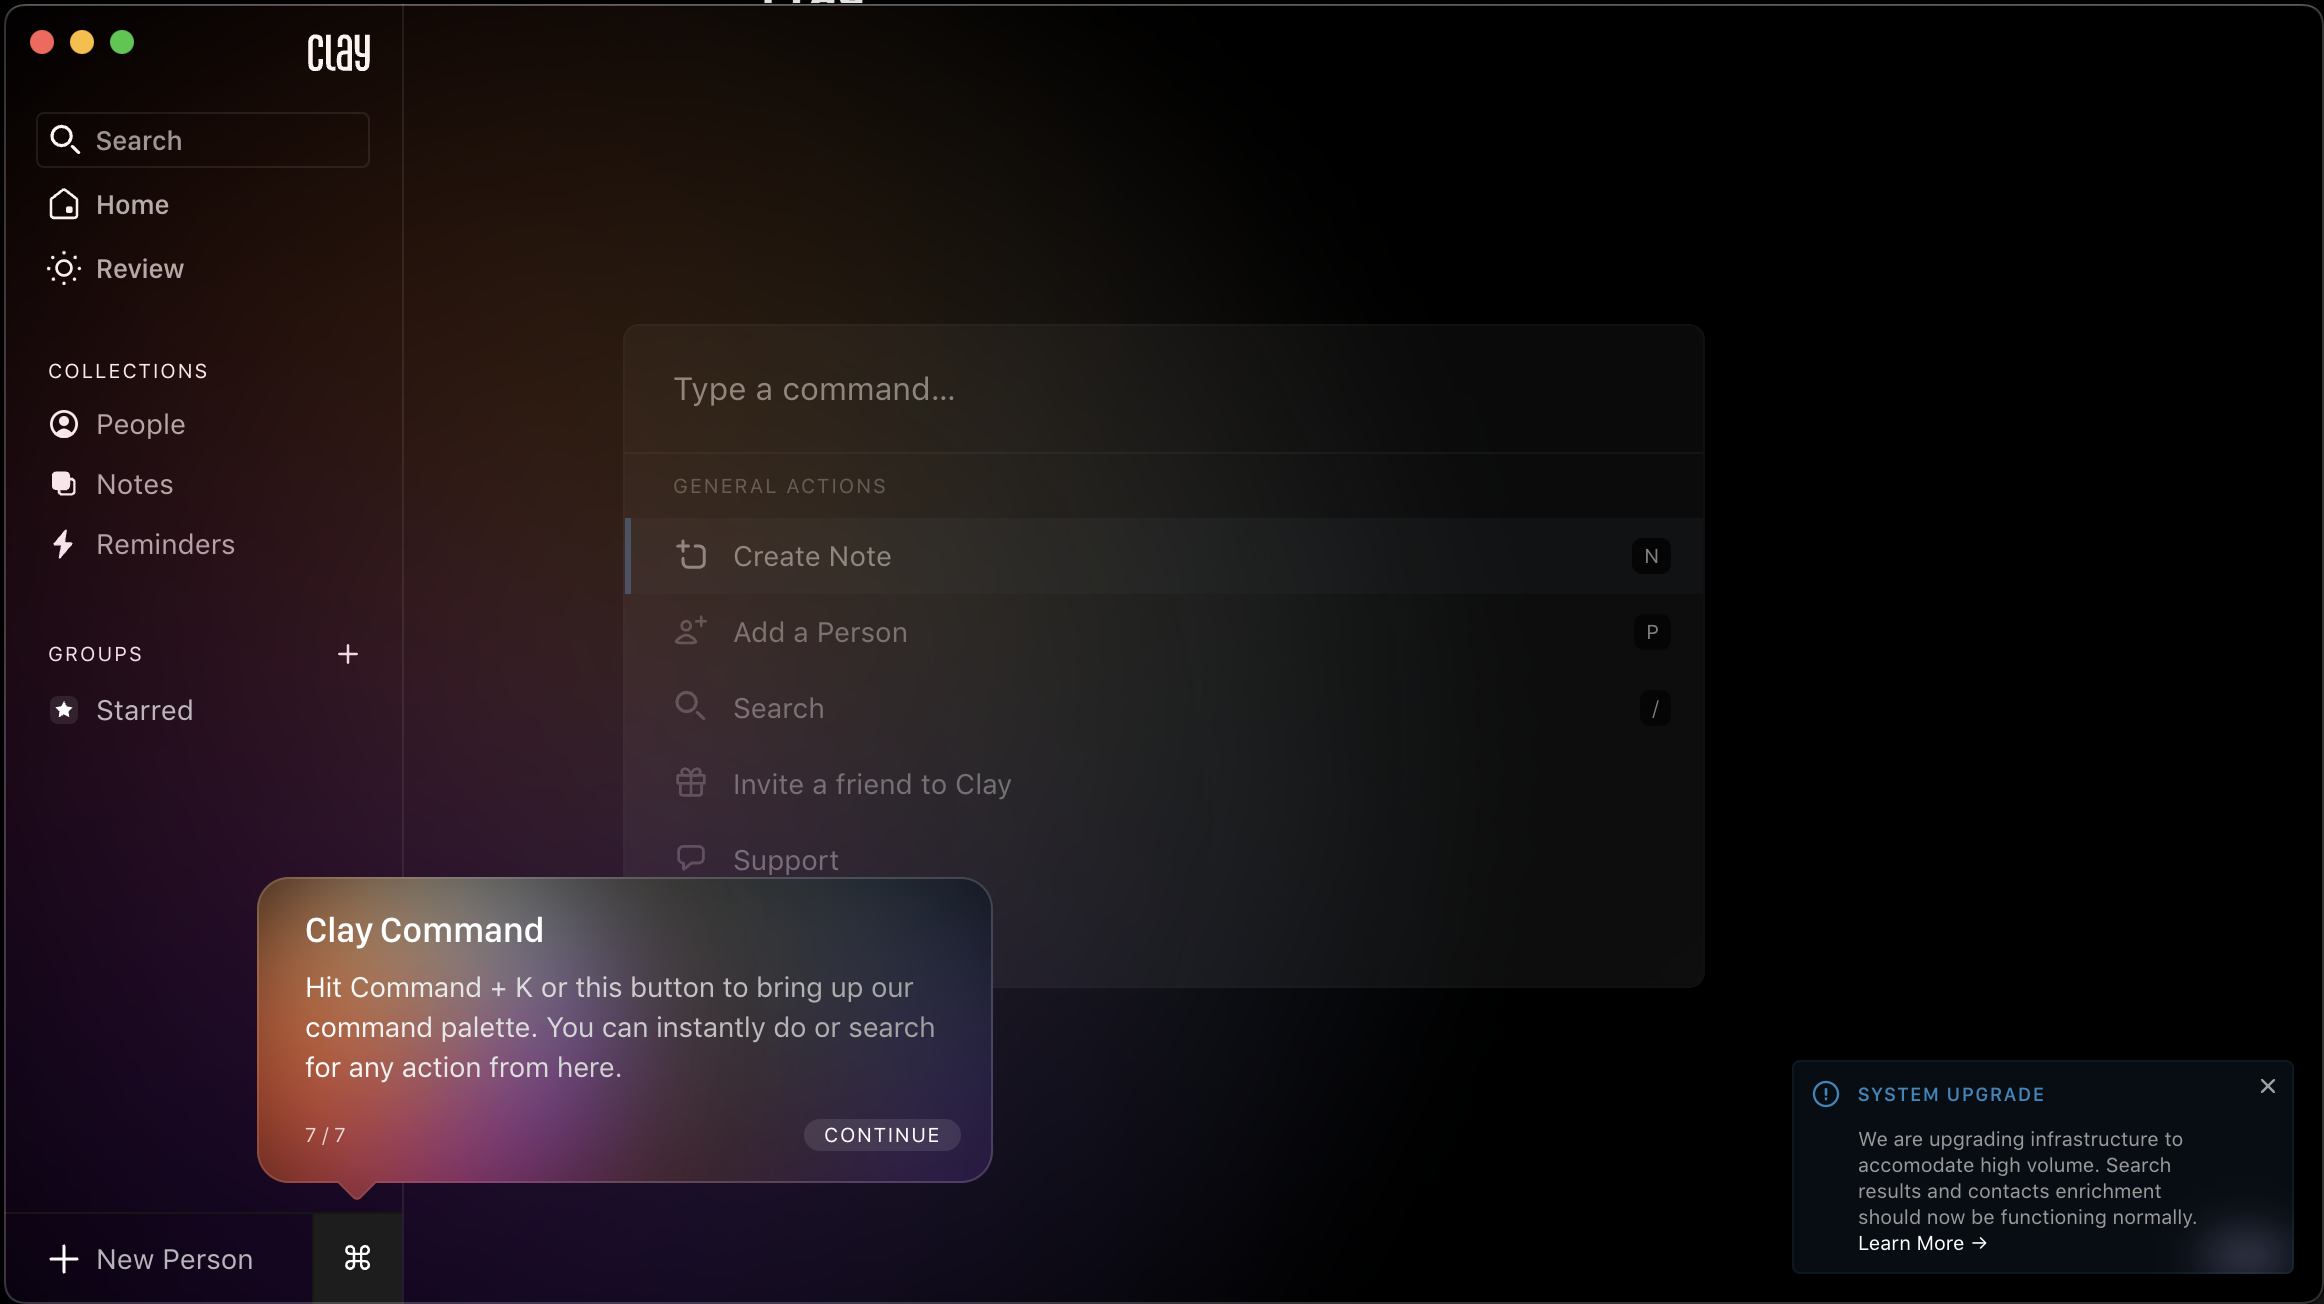
Task: Click the sidebar Search field
Action: click(x=203, y=141)
